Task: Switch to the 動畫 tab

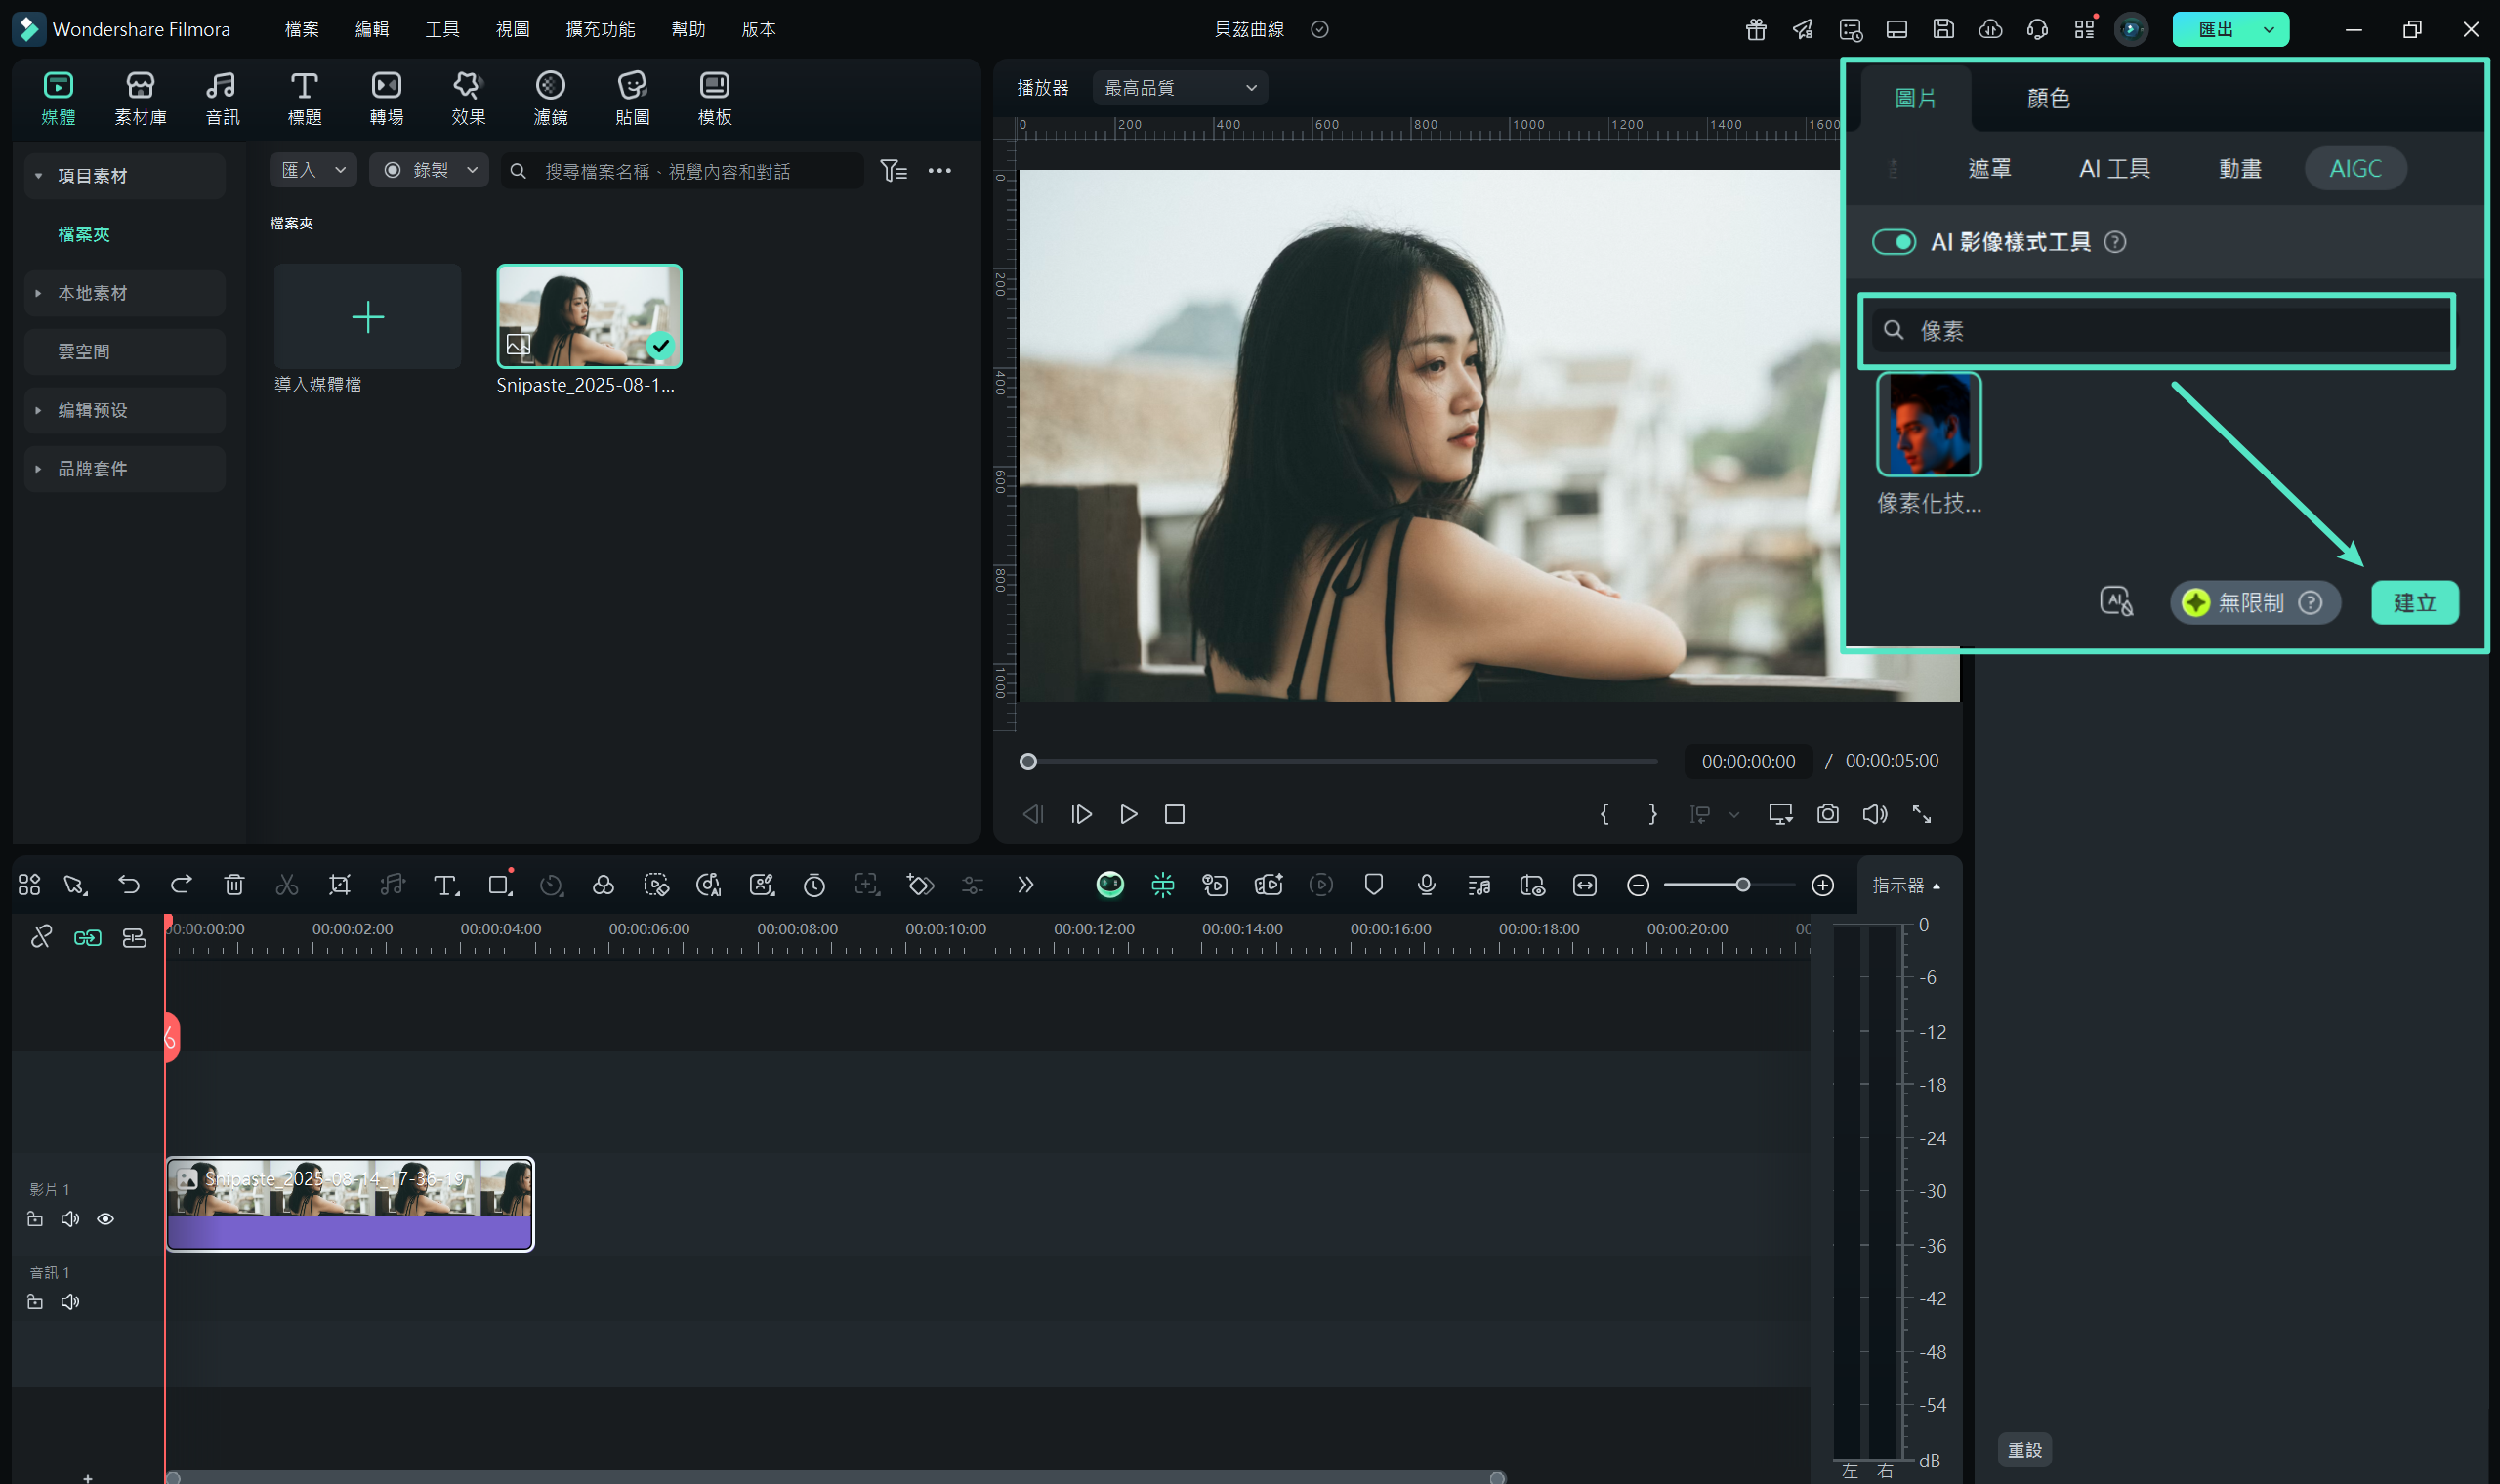Action: click(x=2240, y=168)
